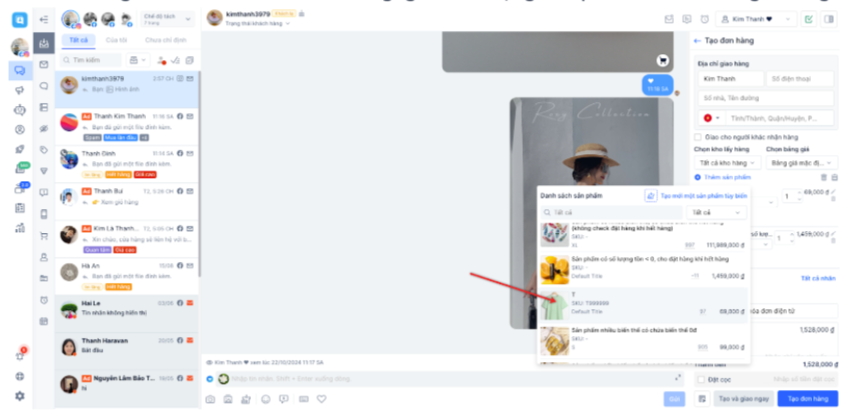Select the hidden (crossed-eye) filter icon
This screenshot has width=849, height=414.
[x=44, y=128]
